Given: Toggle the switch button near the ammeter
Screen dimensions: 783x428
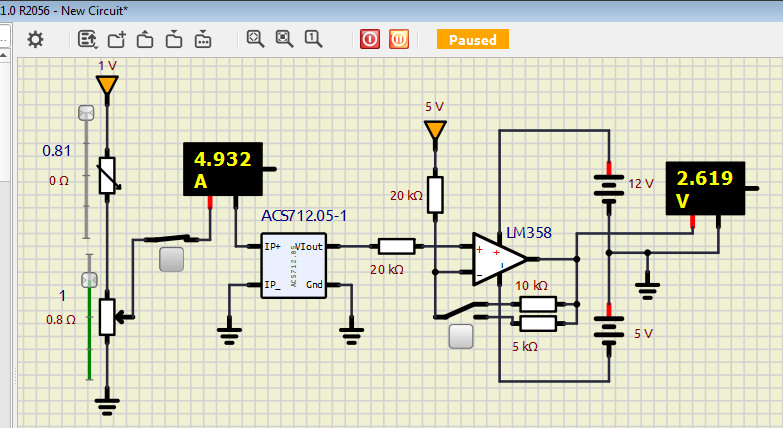Looking at the screenshot, I should click(x=172, y=260).
